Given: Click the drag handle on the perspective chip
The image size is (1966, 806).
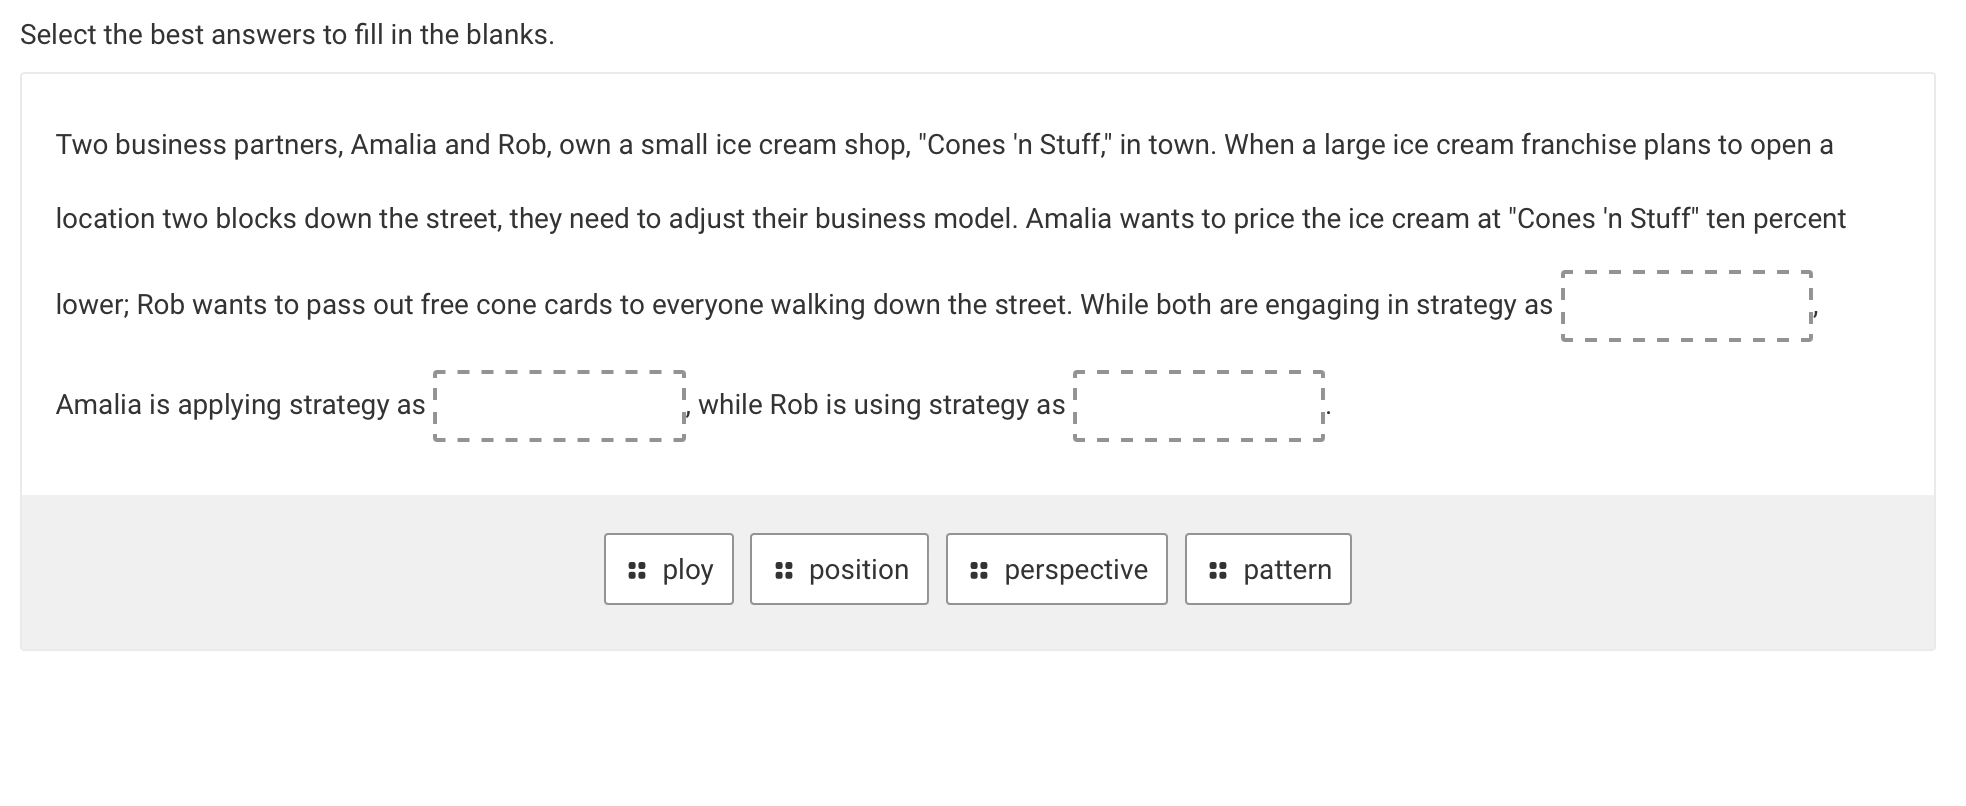Looking at the screenshot, I should coord(978,569).
